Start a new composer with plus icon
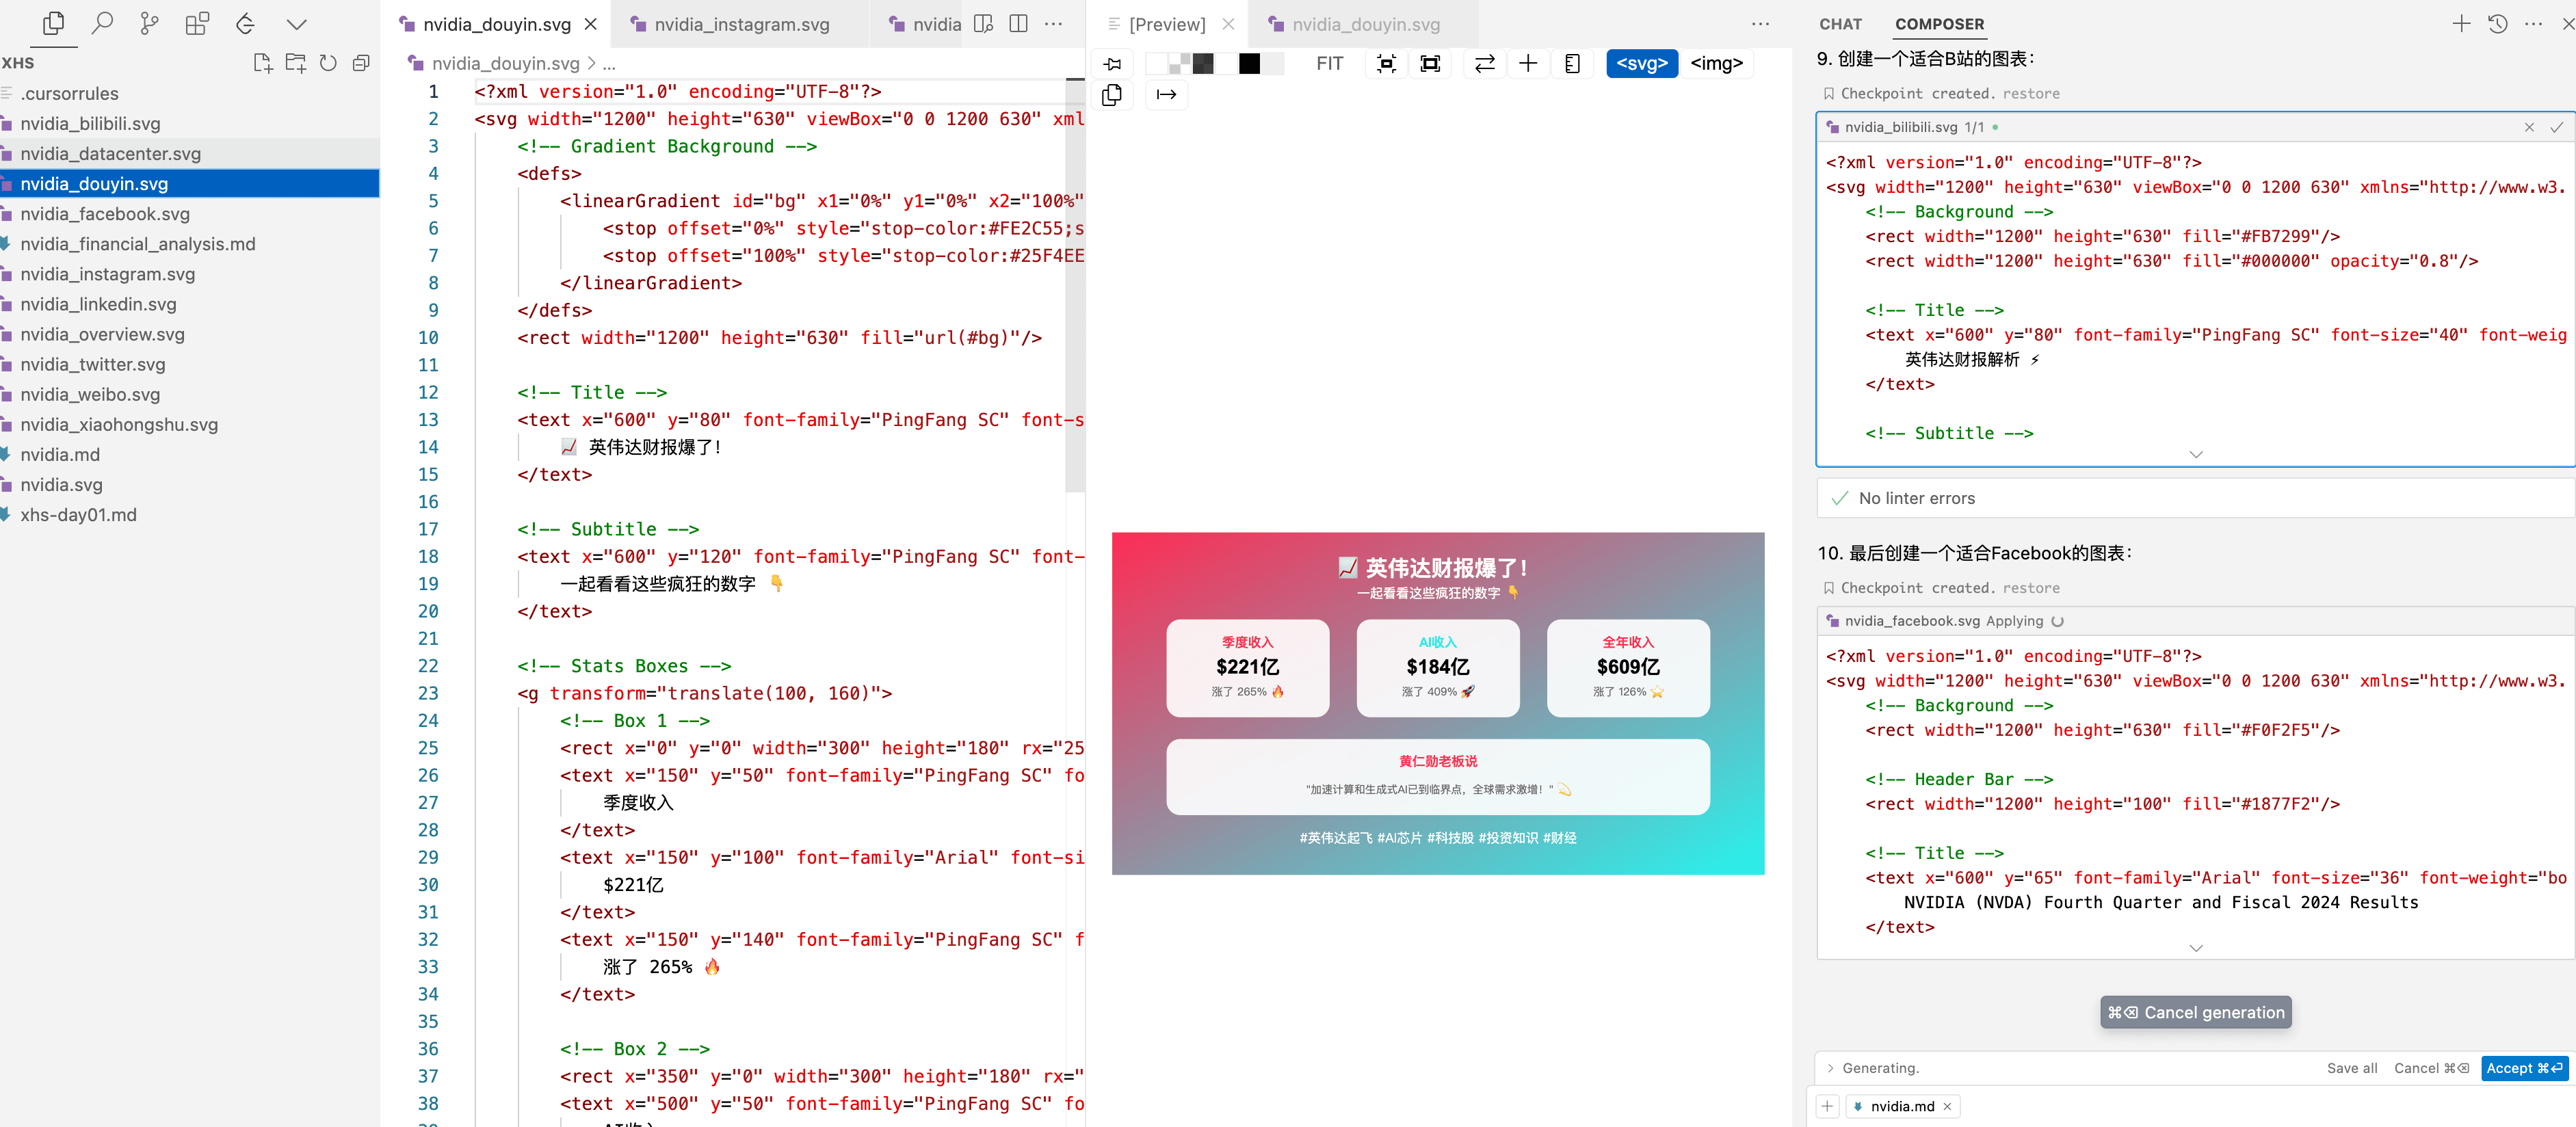This screenshot has width=2576, height=1127. (2461, 24)
